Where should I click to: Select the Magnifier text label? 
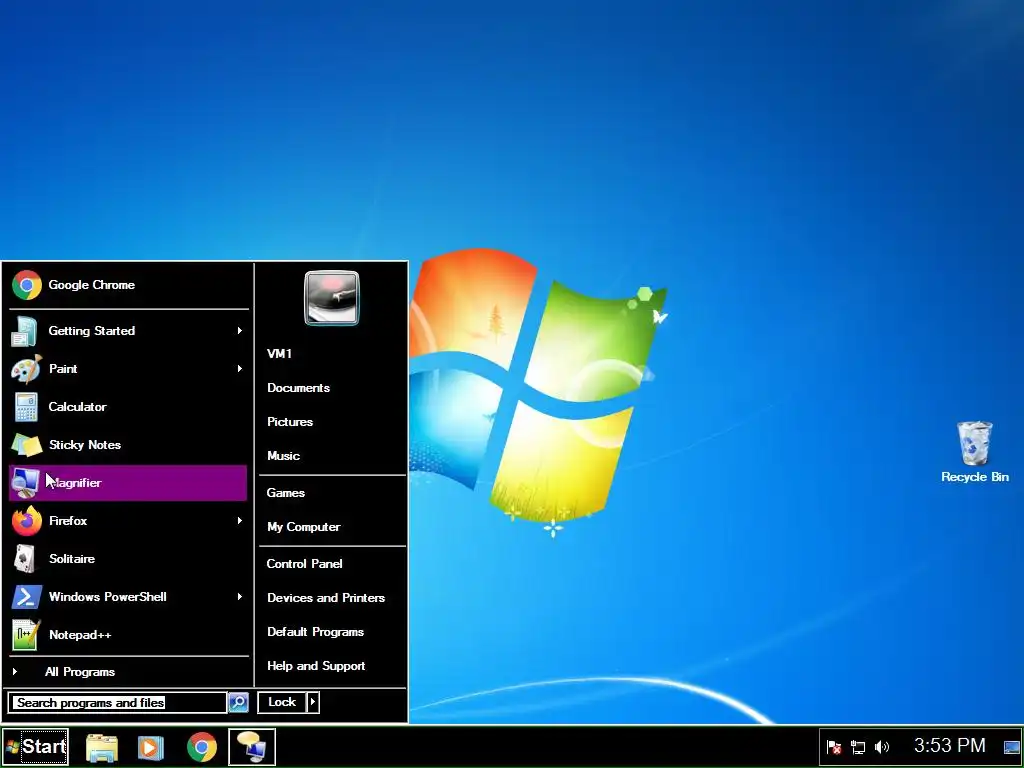coord(75,483)
